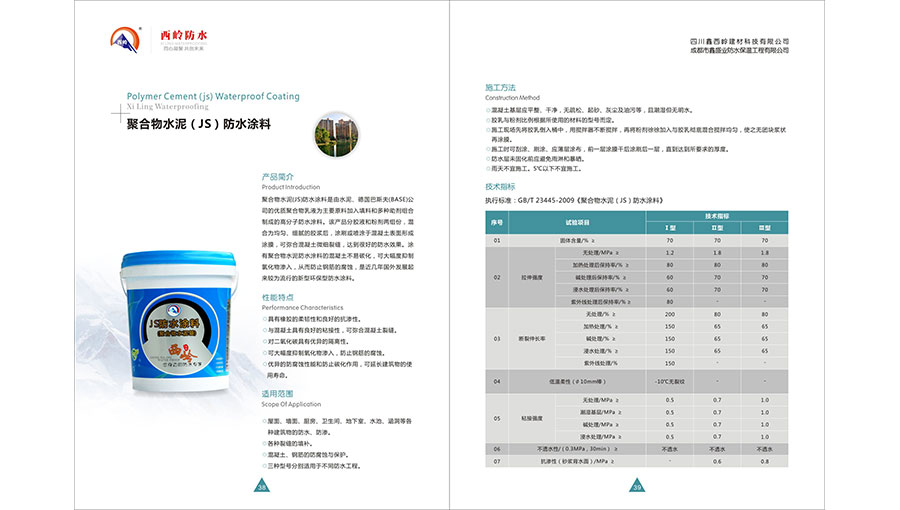Click the company name 四川鑫西岭建材科技有限公司

tap(739, 41)
